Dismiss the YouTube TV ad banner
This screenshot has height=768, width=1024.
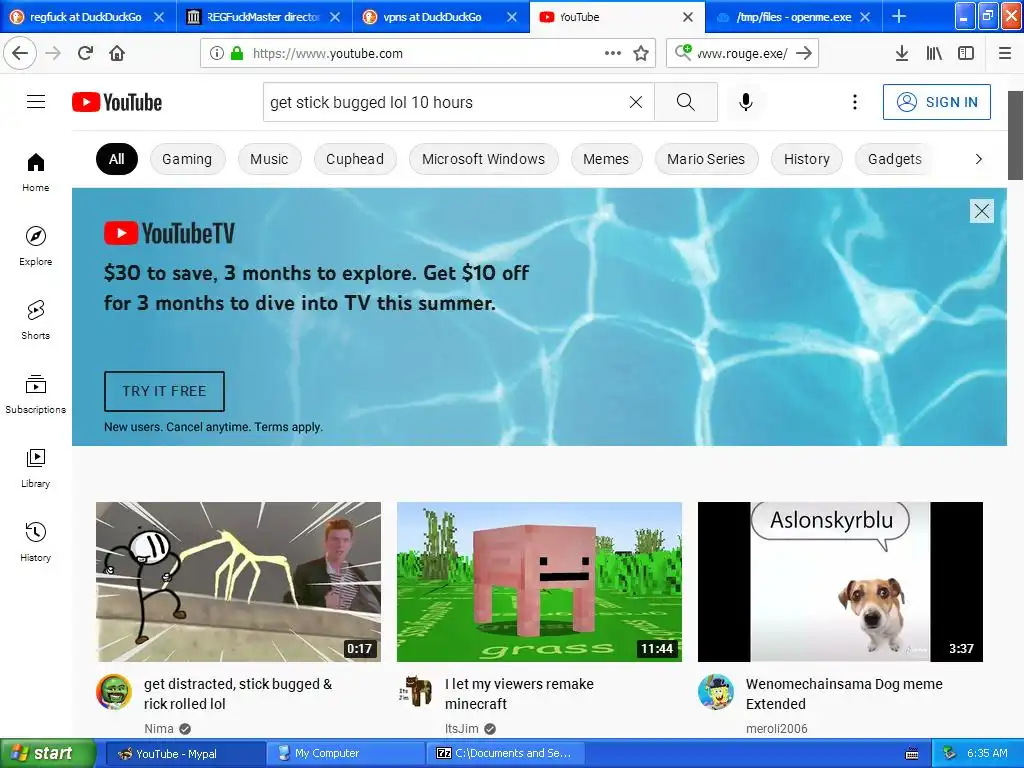pyautogui.click(x=982, y=211)
